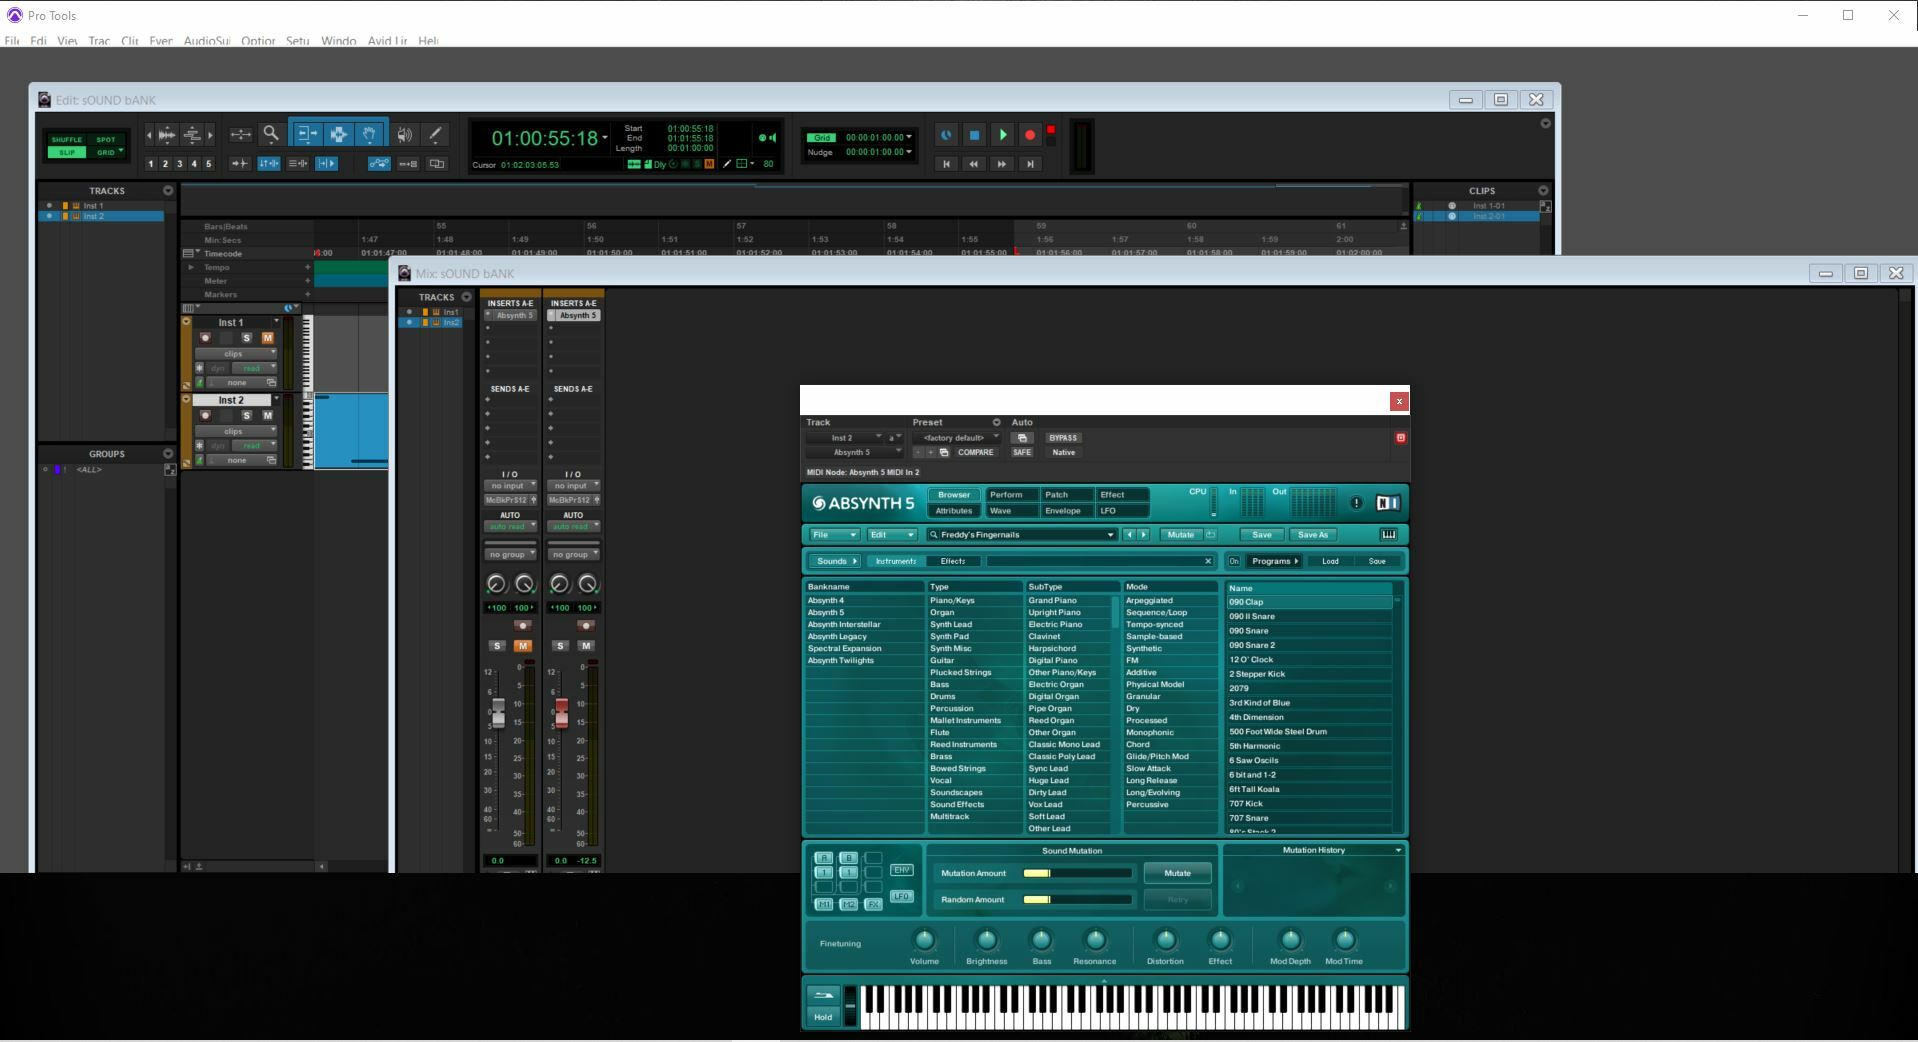Image resolution: width=1918 pixels, height=1042 pixels.
Task: Enable Shuffle edit mode
Action: pos(66,139)
